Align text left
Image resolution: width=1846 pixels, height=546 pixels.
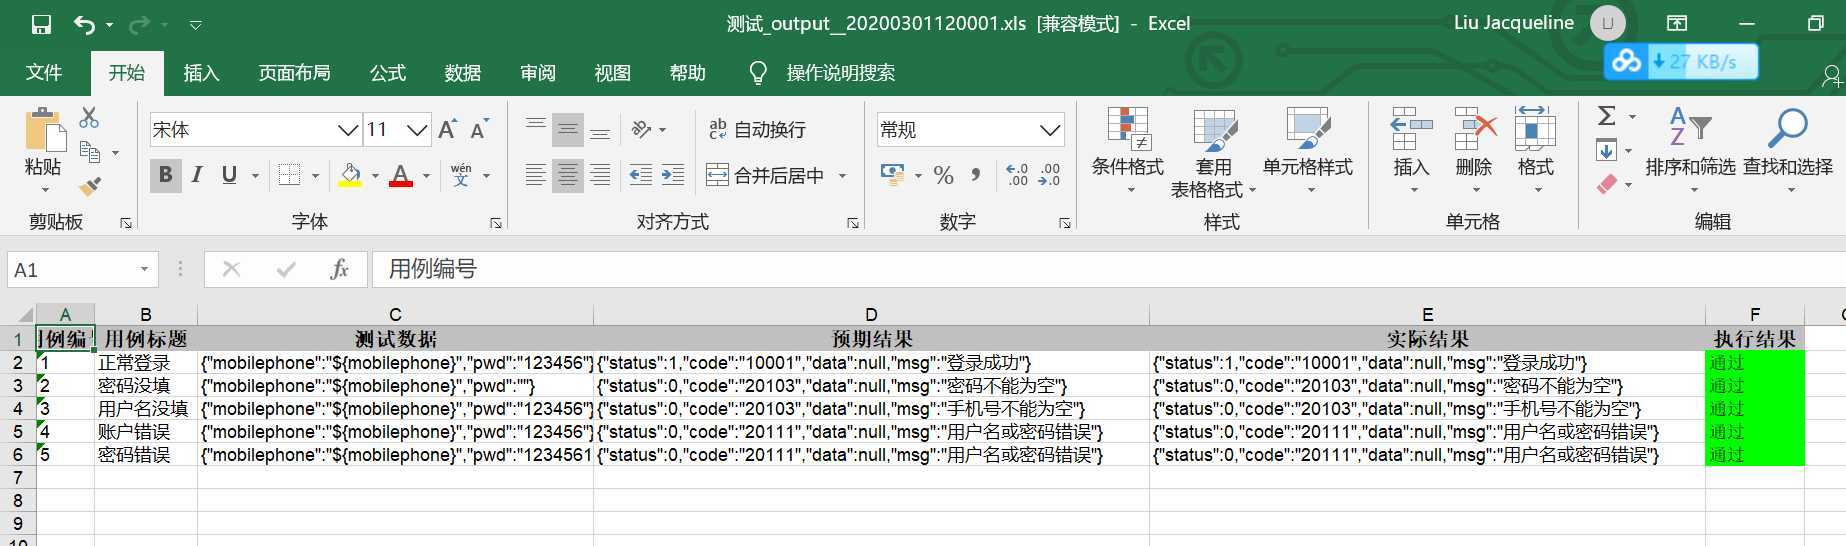click(536, 175)
